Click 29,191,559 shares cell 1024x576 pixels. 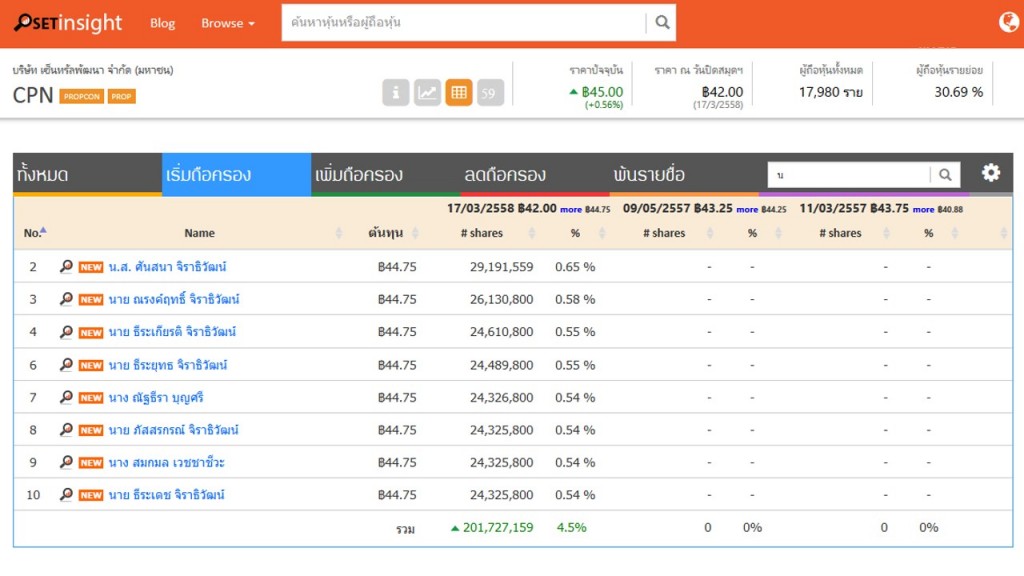[x=502, y=266]
